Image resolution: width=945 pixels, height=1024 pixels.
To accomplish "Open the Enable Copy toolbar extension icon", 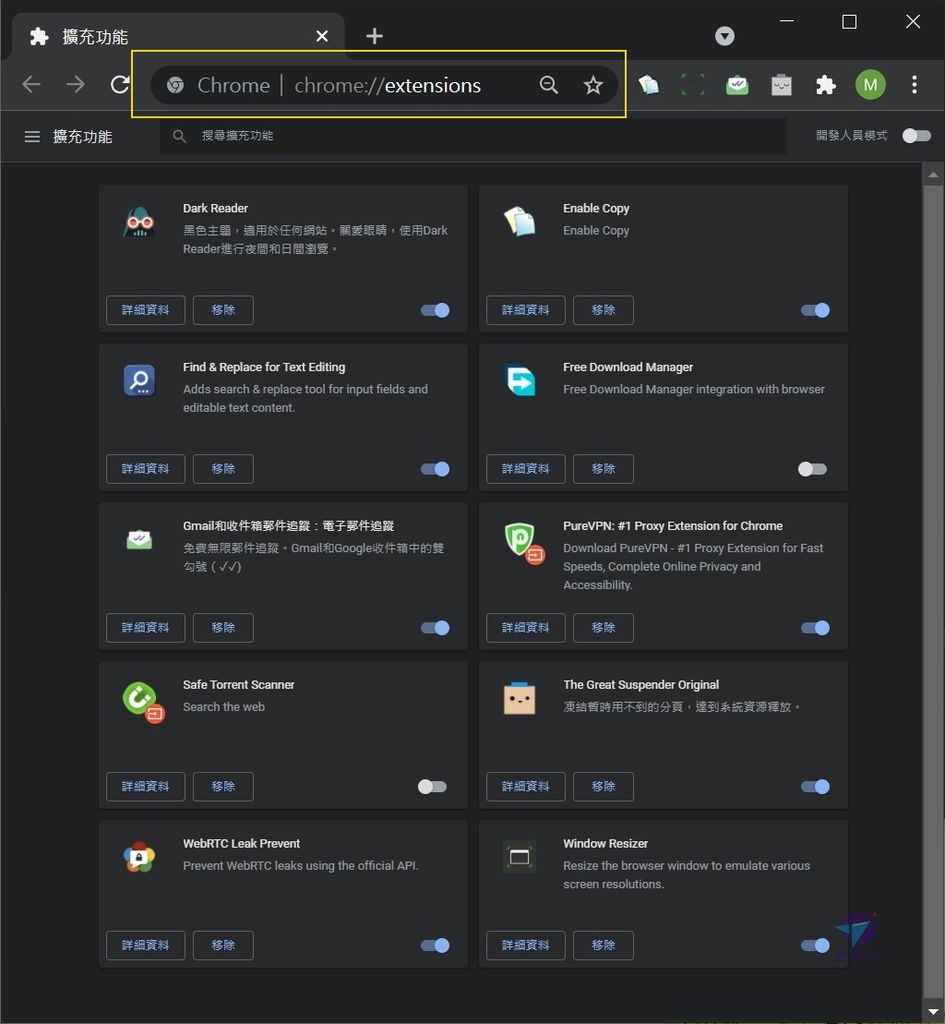I will (649, 85).
